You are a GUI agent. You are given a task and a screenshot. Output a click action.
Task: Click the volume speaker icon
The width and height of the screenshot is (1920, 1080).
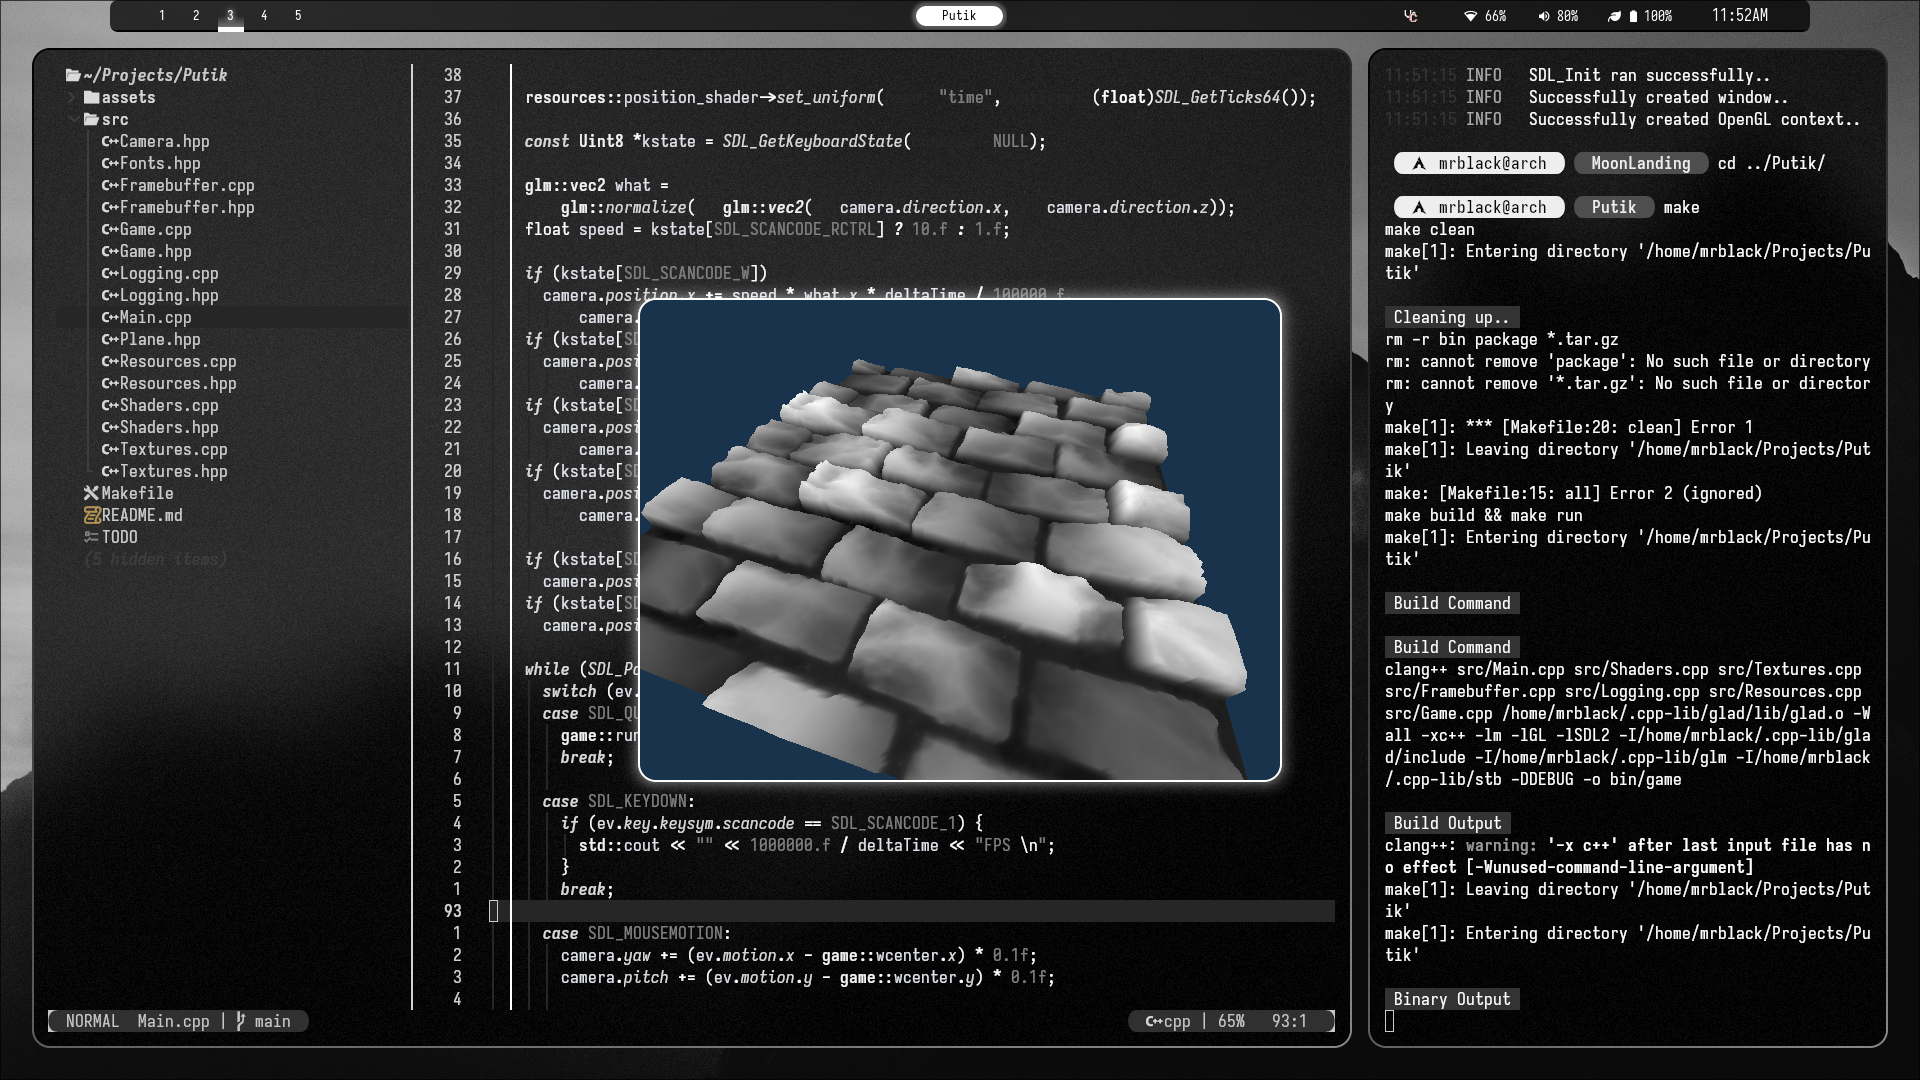[x=1544, y=16]
